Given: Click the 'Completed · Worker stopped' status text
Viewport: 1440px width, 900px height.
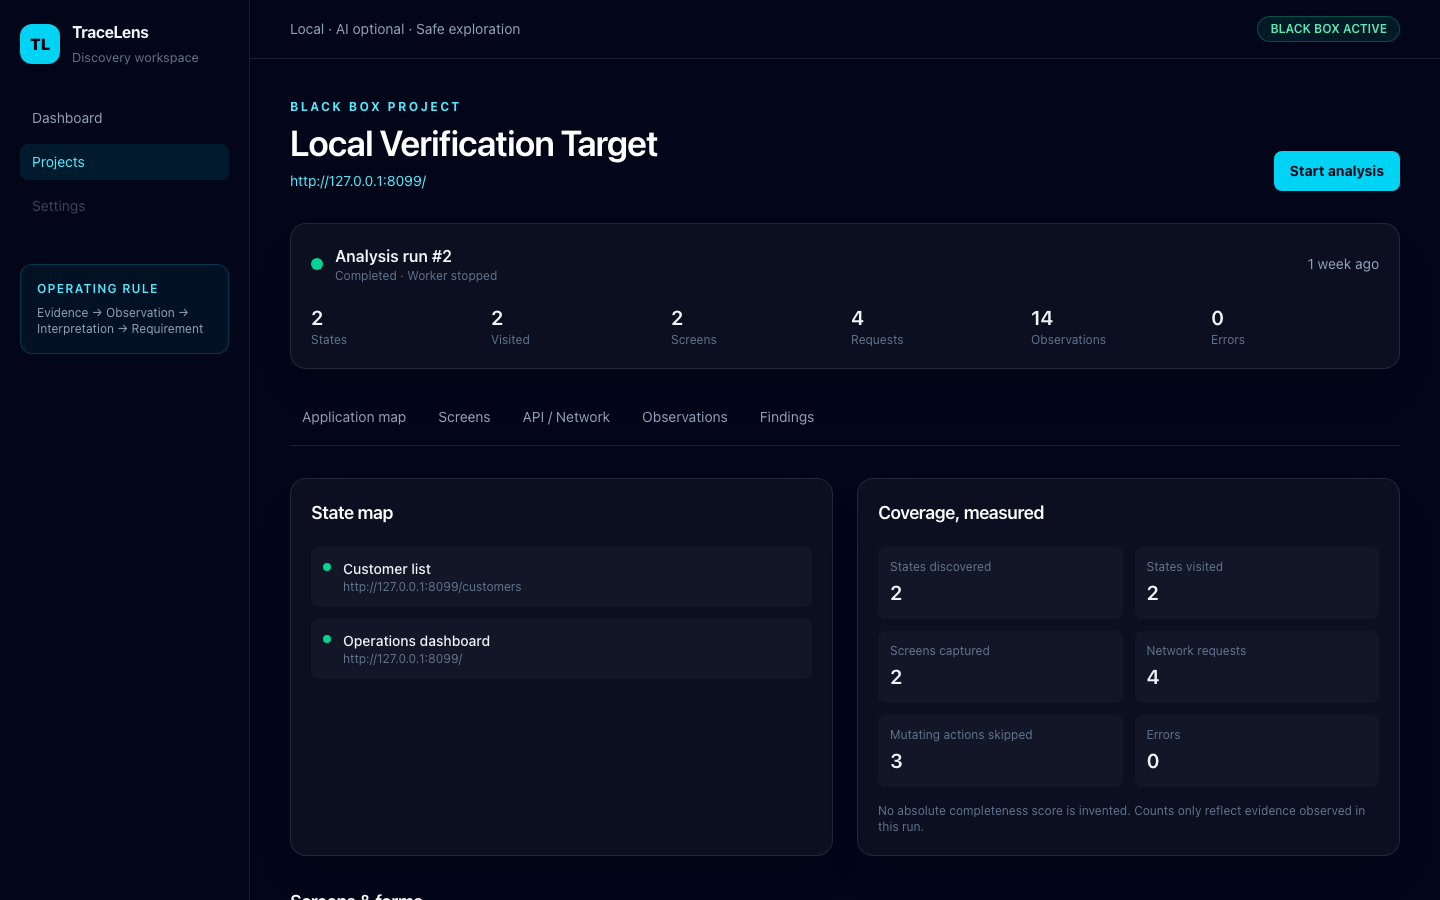Looking at the screenshot, I should click(x=416, y=276).
